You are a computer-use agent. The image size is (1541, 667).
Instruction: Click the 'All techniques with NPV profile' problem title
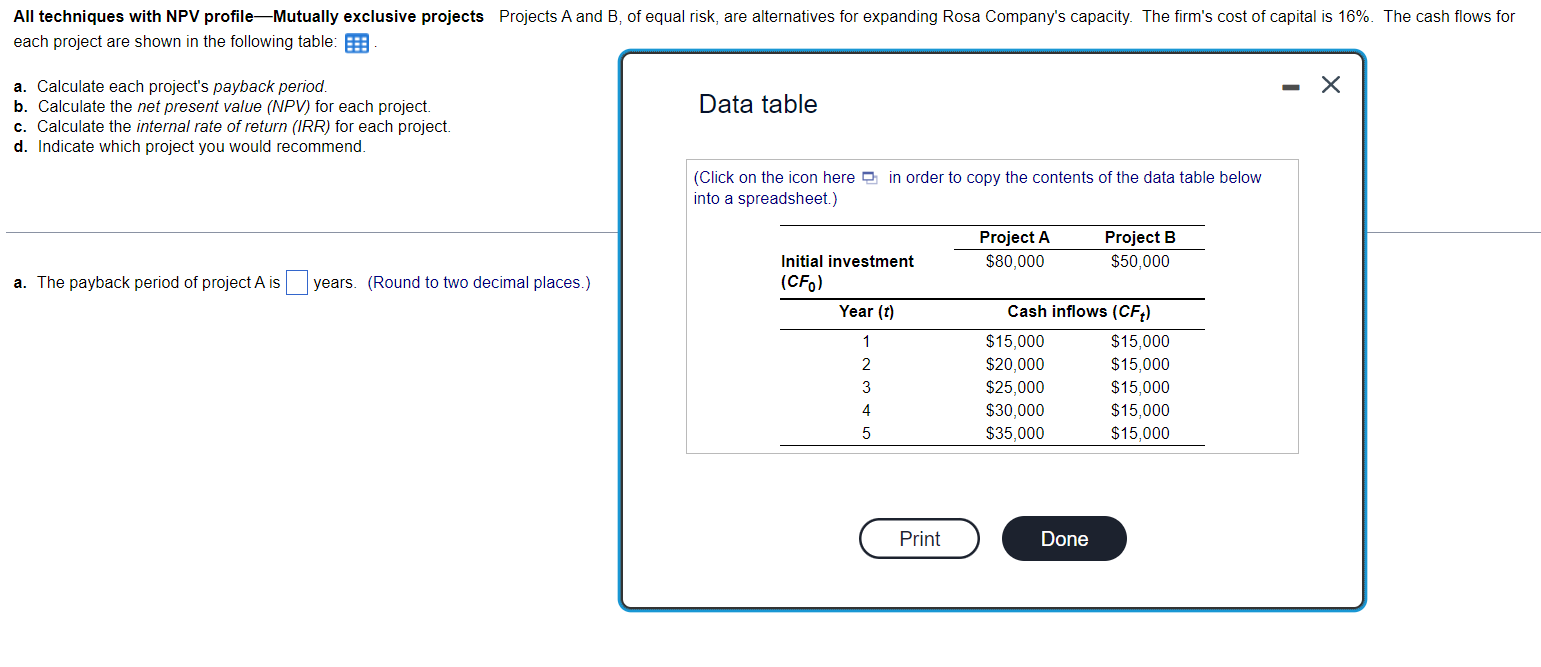[x=249, y=17]
